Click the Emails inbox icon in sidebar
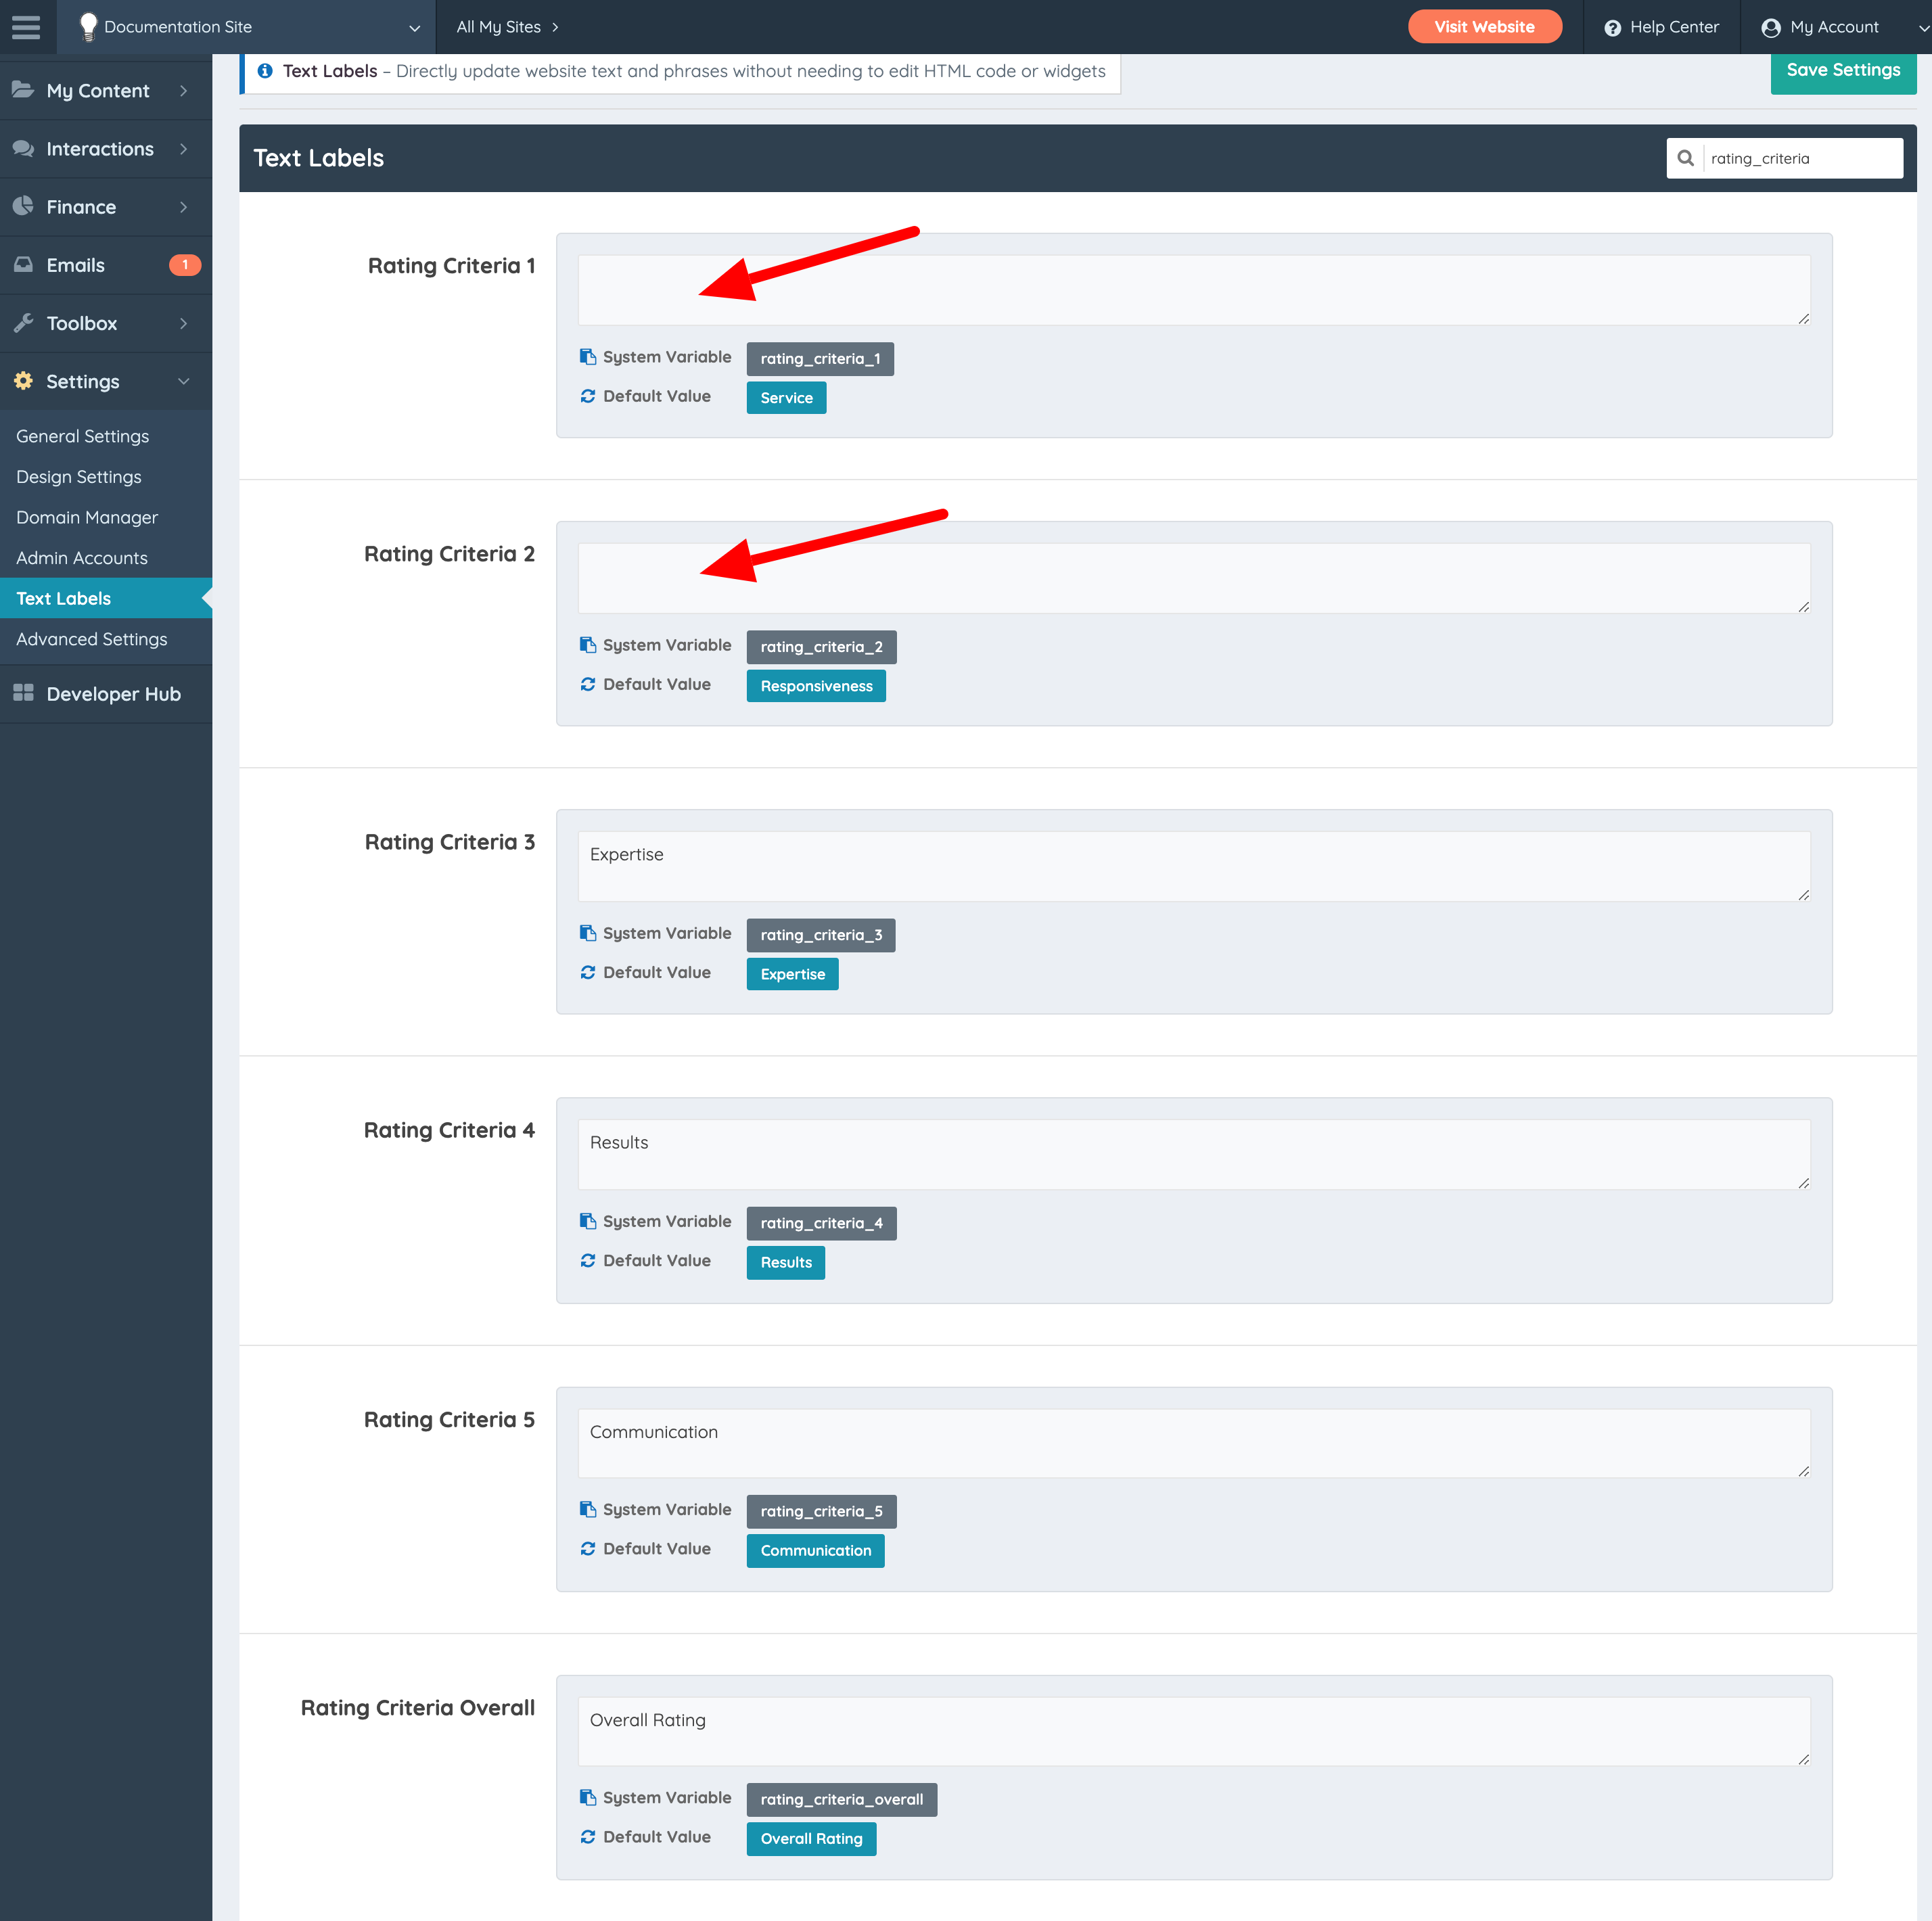 23,265
